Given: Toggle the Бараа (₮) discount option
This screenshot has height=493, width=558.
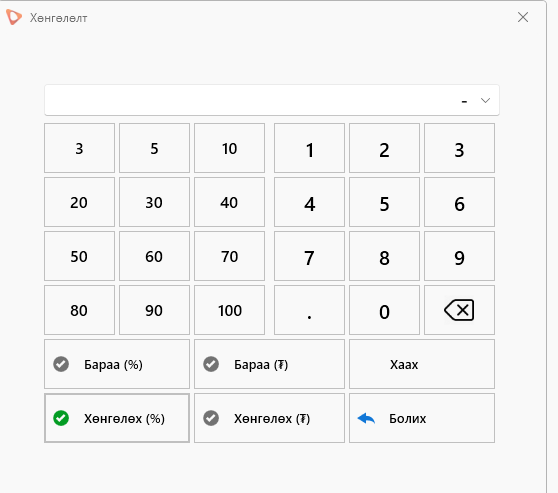Looking at the screenshot, I should point(269,364).
